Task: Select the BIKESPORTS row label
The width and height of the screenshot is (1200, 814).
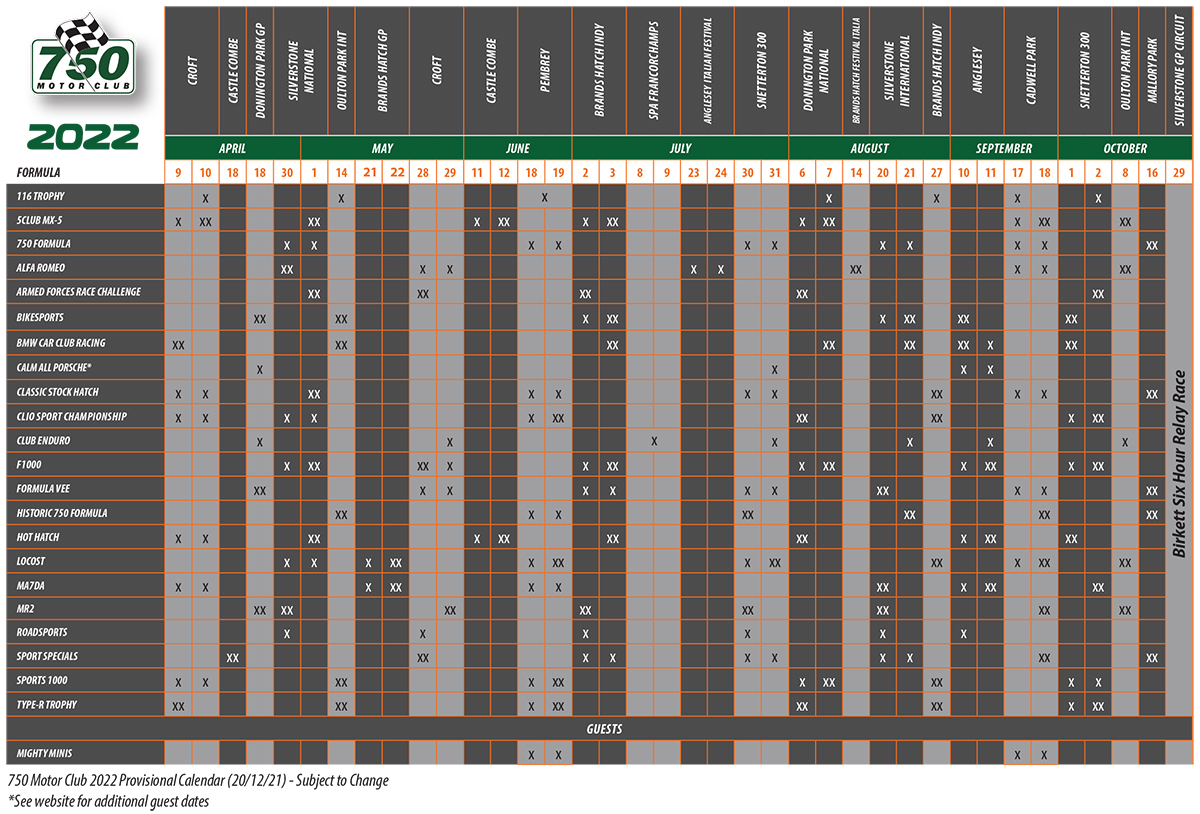Action: pos(41,318)
